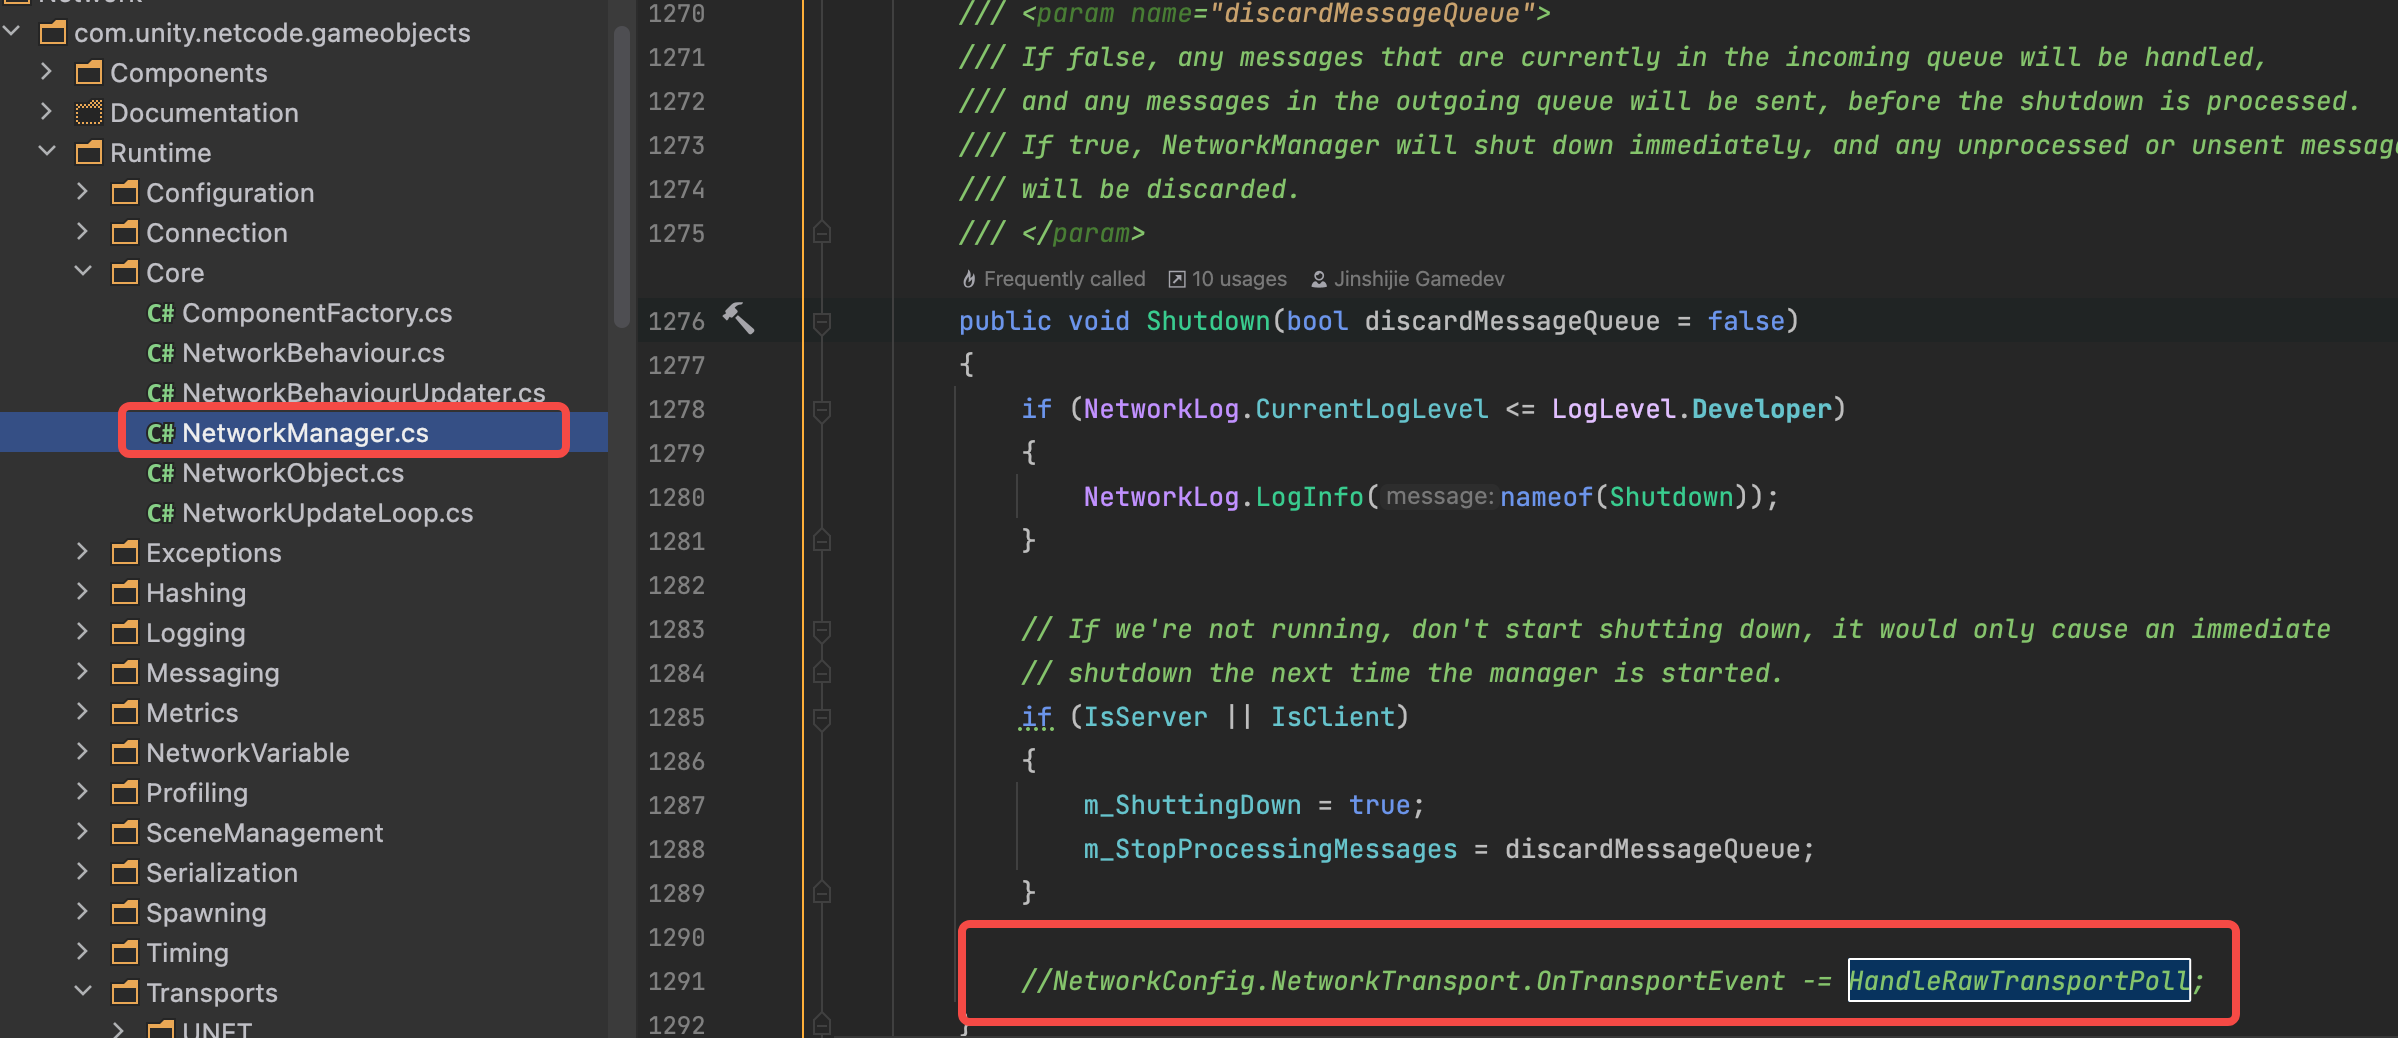Select the SceneManagement folder icon

coord(125,832)
